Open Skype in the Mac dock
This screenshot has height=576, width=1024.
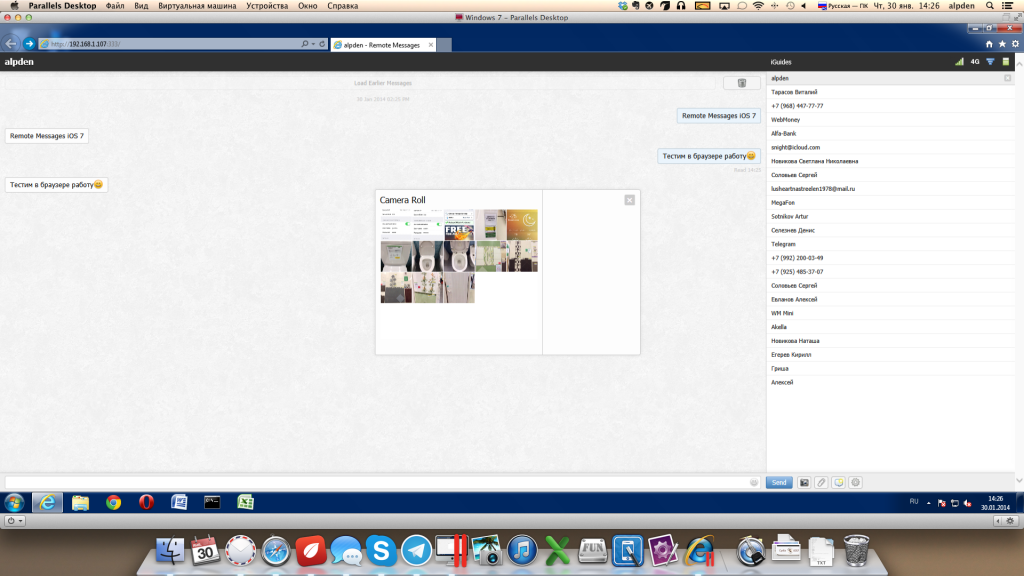[x=381, y=551]
